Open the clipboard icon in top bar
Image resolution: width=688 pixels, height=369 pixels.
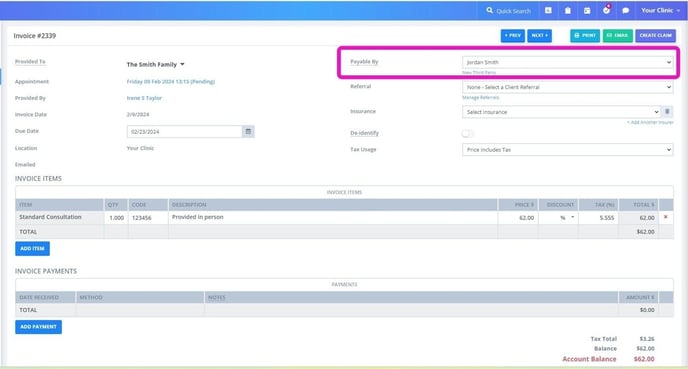coord(568,10)
